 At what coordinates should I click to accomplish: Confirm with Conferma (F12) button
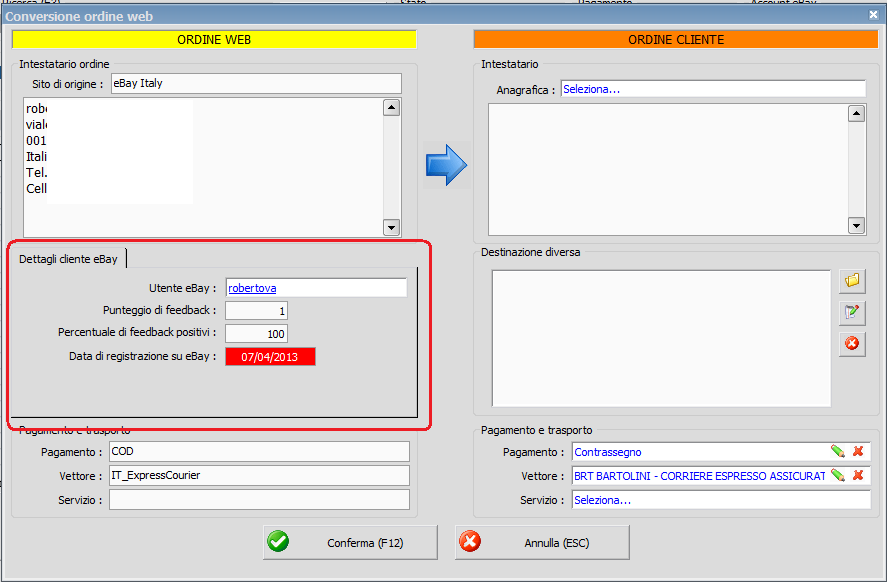coord(350,542)
